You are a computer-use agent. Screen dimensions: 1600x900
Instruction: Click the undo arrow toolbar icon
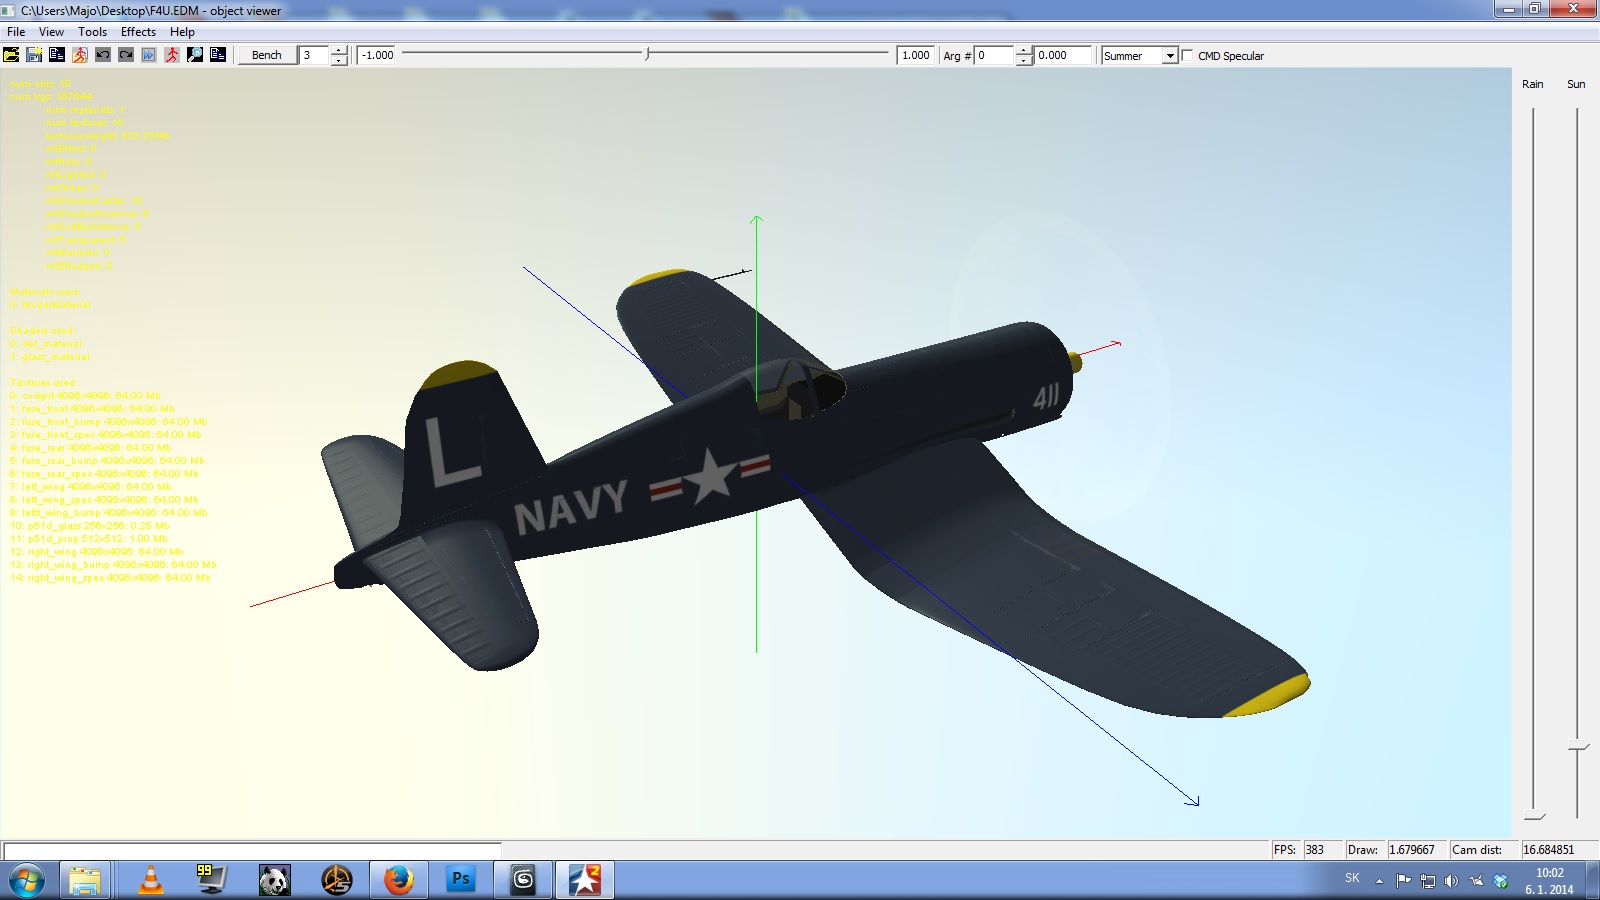click(x=103, y=55)
